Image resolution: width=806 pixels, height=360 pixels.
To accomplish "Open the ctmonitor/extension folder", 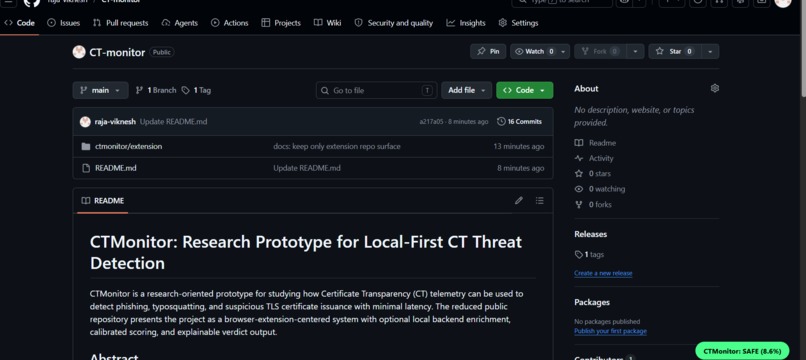I will [x=129, y=147].
